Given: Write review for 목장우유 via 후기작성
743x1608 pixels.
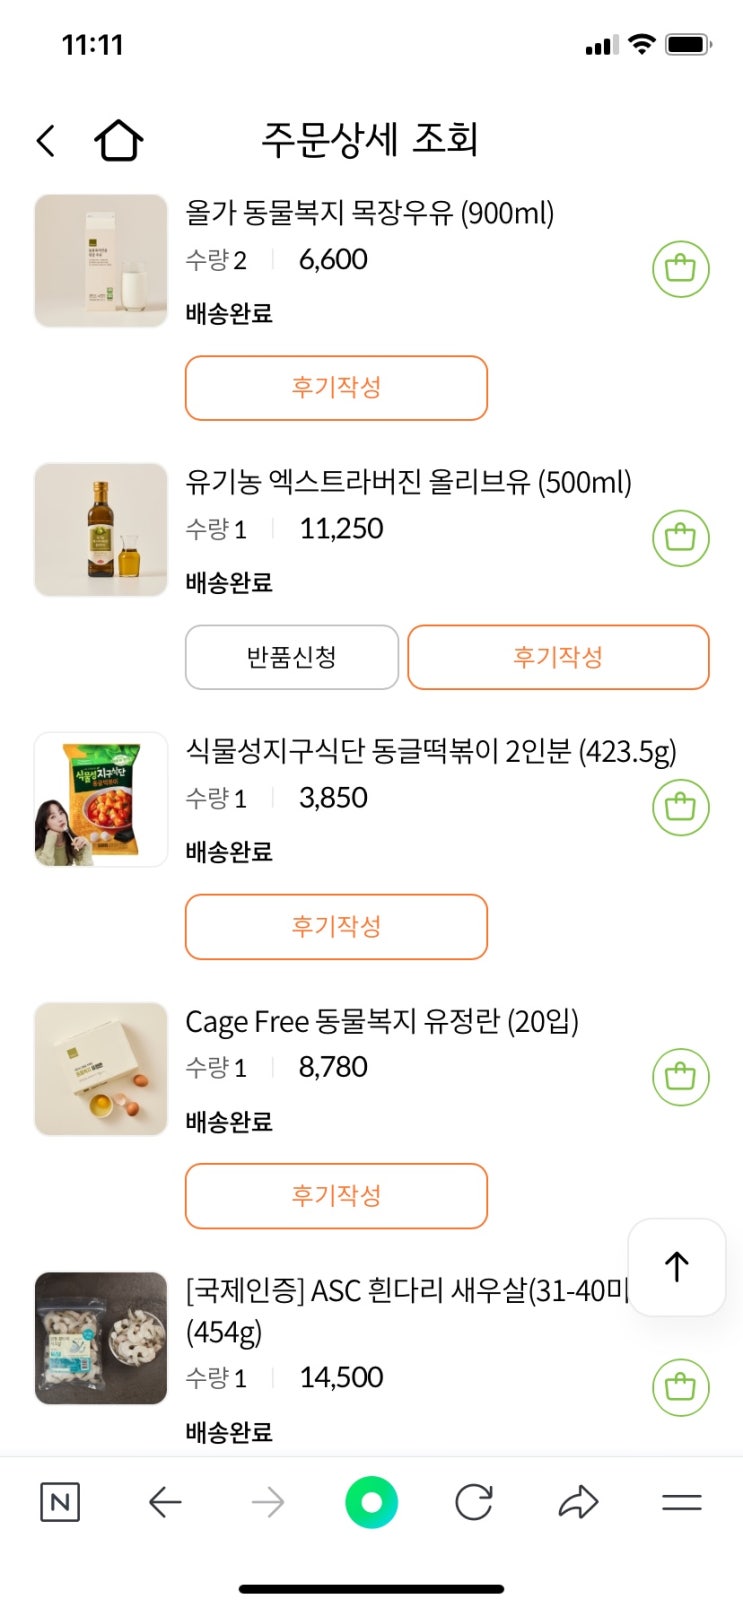Looking at the screenshot, I should coord(336,388).
